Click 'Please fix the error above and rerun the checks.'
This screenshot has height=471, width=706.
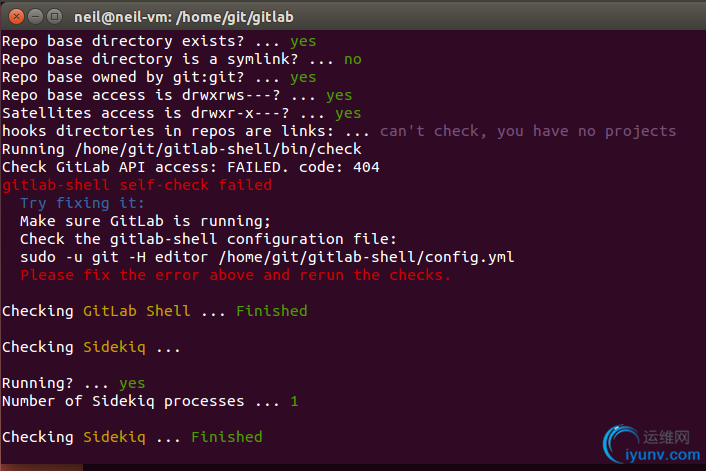[x=235, y=276]
